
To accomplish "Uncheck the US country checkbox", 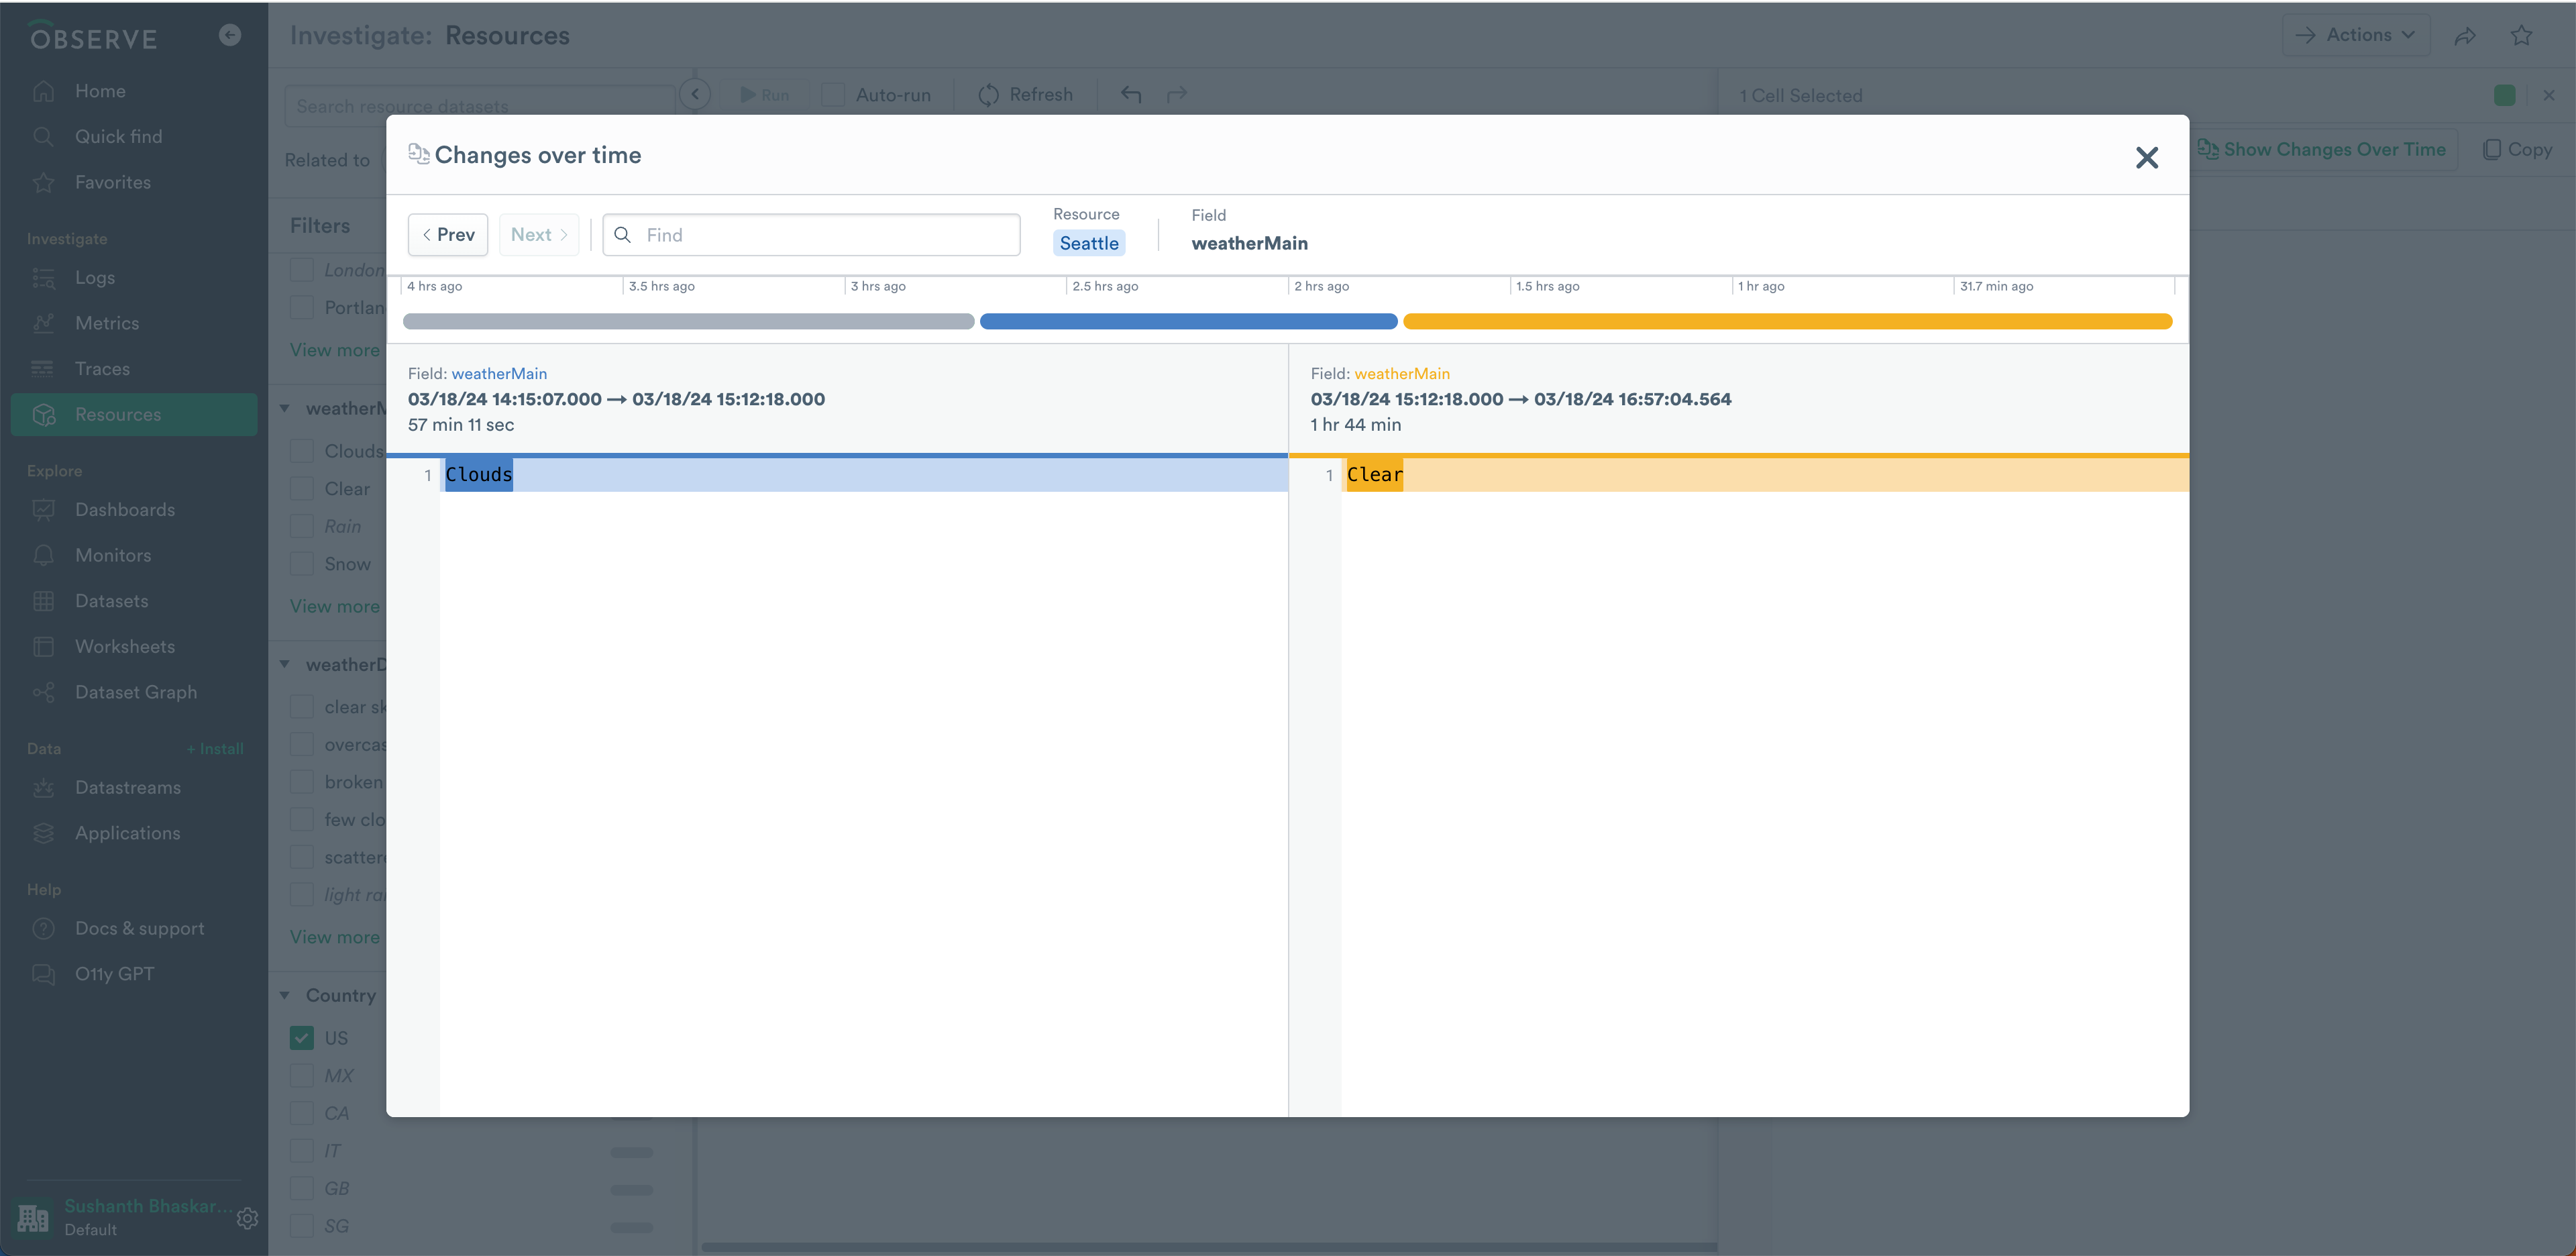I will pyautogui.click(x=302, y=1038).
